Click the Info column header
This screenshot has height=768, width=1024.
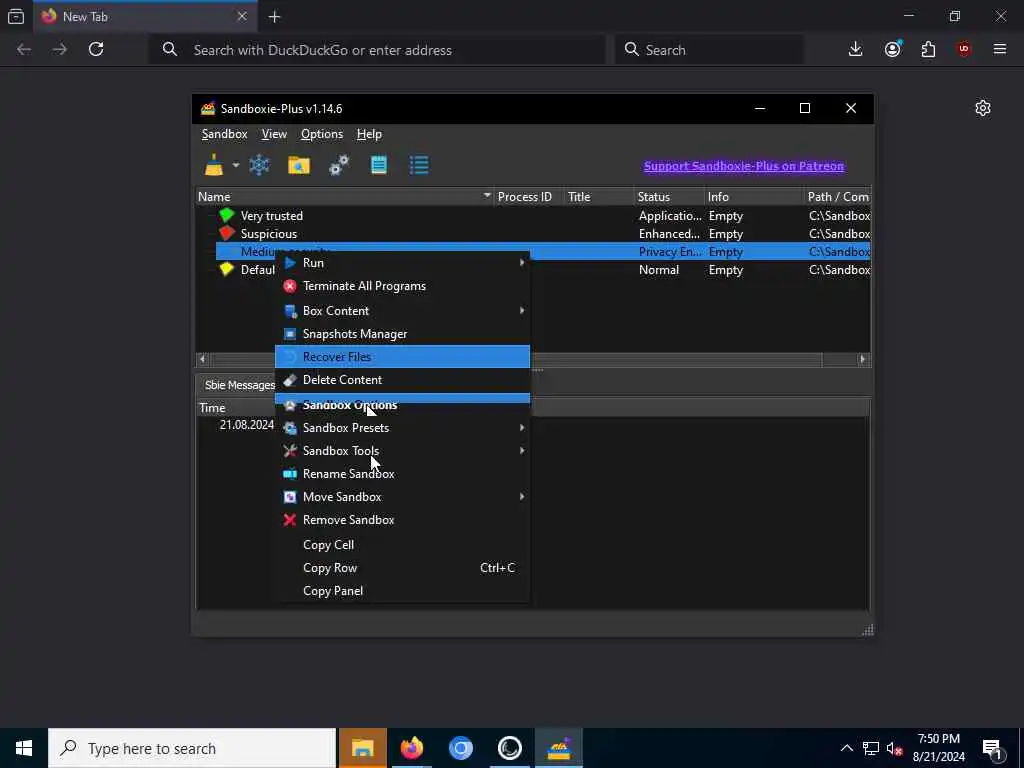(x=754, y=197)
